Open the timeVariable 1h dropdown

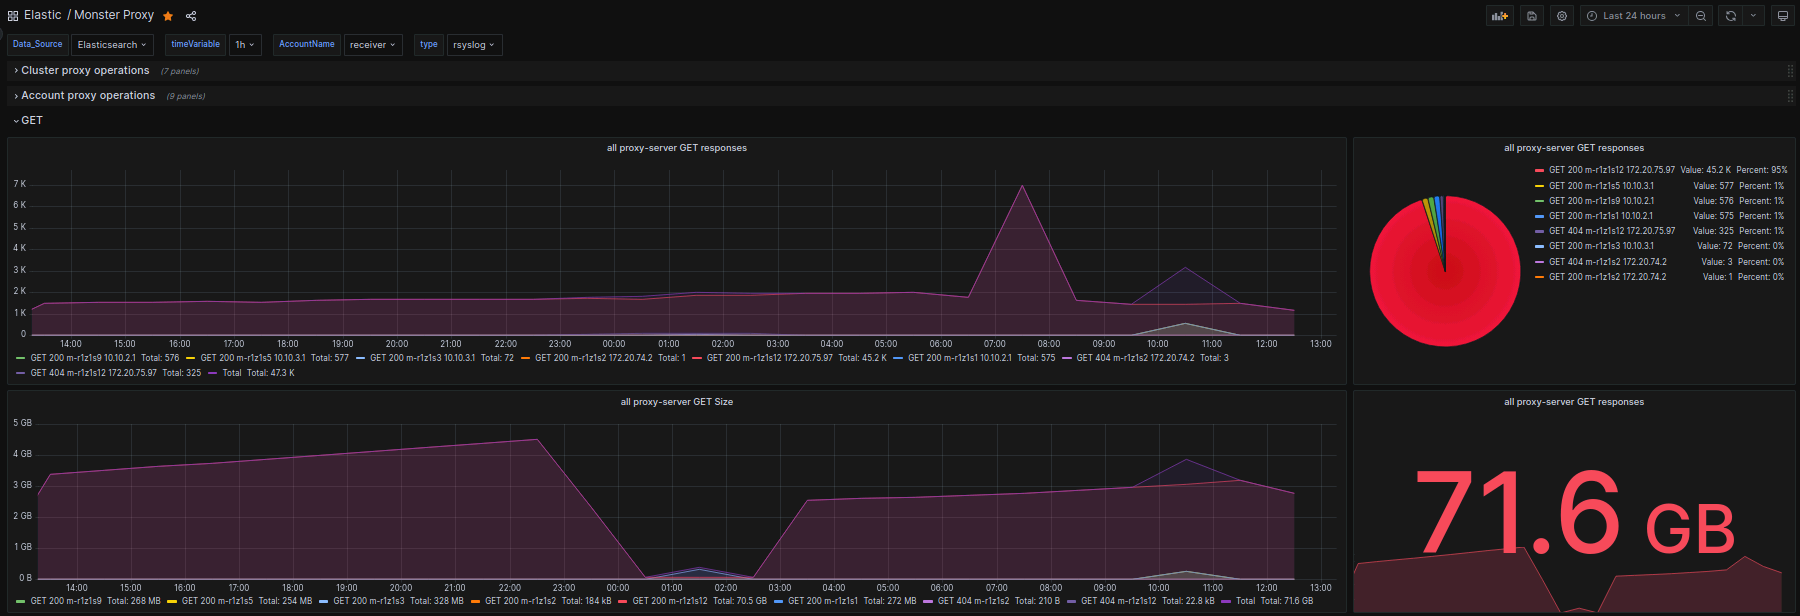pos(245,45)
